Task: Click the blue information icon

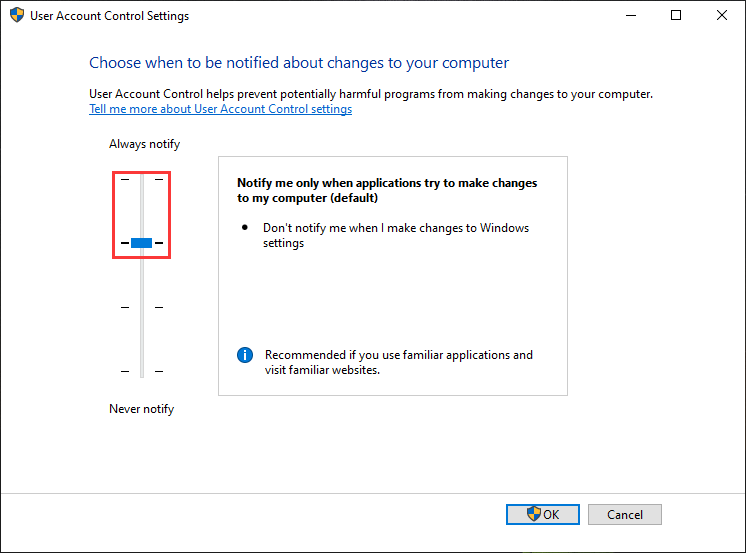Action: tap(245, 355)
